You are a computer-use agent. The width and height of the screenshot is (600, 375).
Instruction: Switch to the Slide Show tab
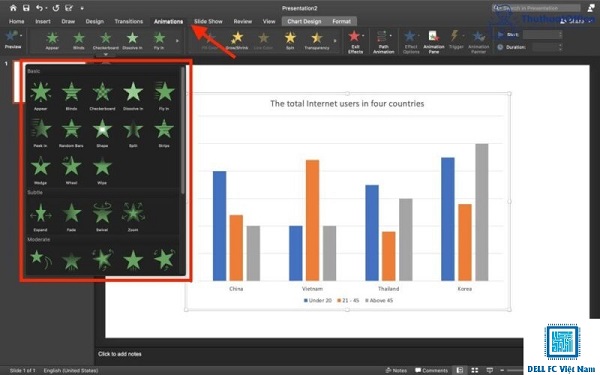(x=208, y=21)
